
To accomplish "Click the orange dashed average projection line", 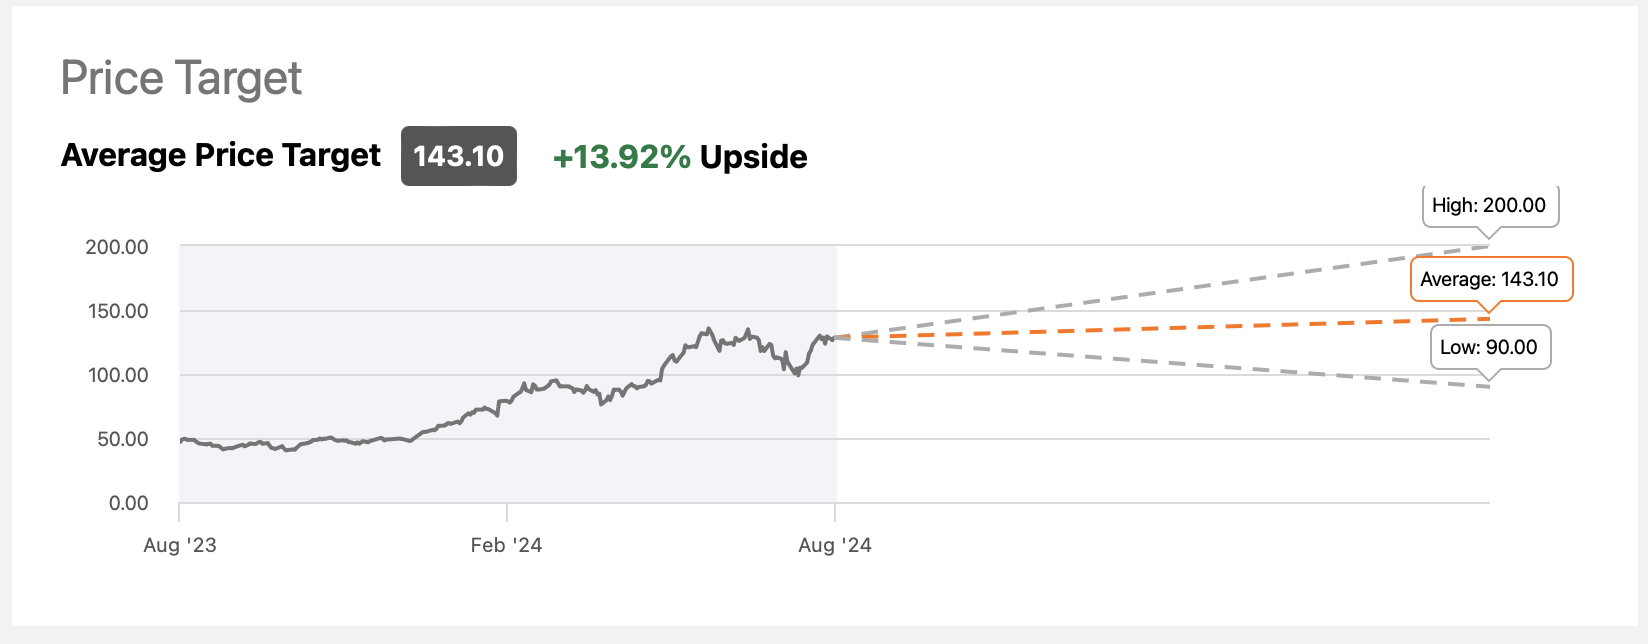I will [x=1160, y=329].
